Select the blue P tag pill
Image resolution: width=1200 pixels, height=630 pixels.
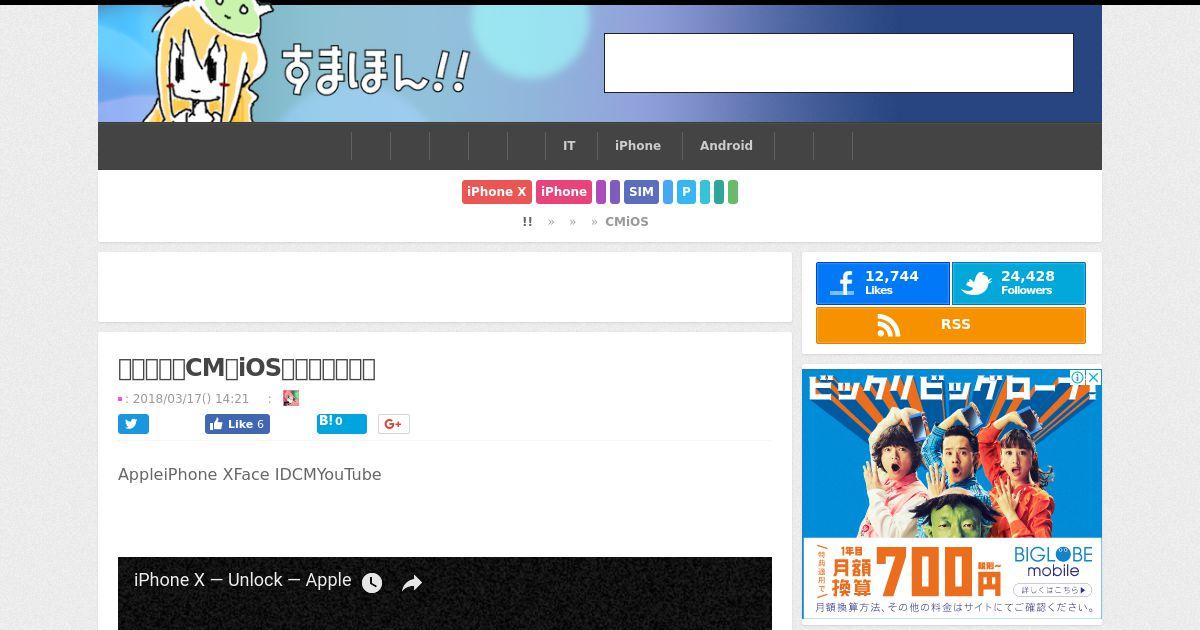coord(686,192)
